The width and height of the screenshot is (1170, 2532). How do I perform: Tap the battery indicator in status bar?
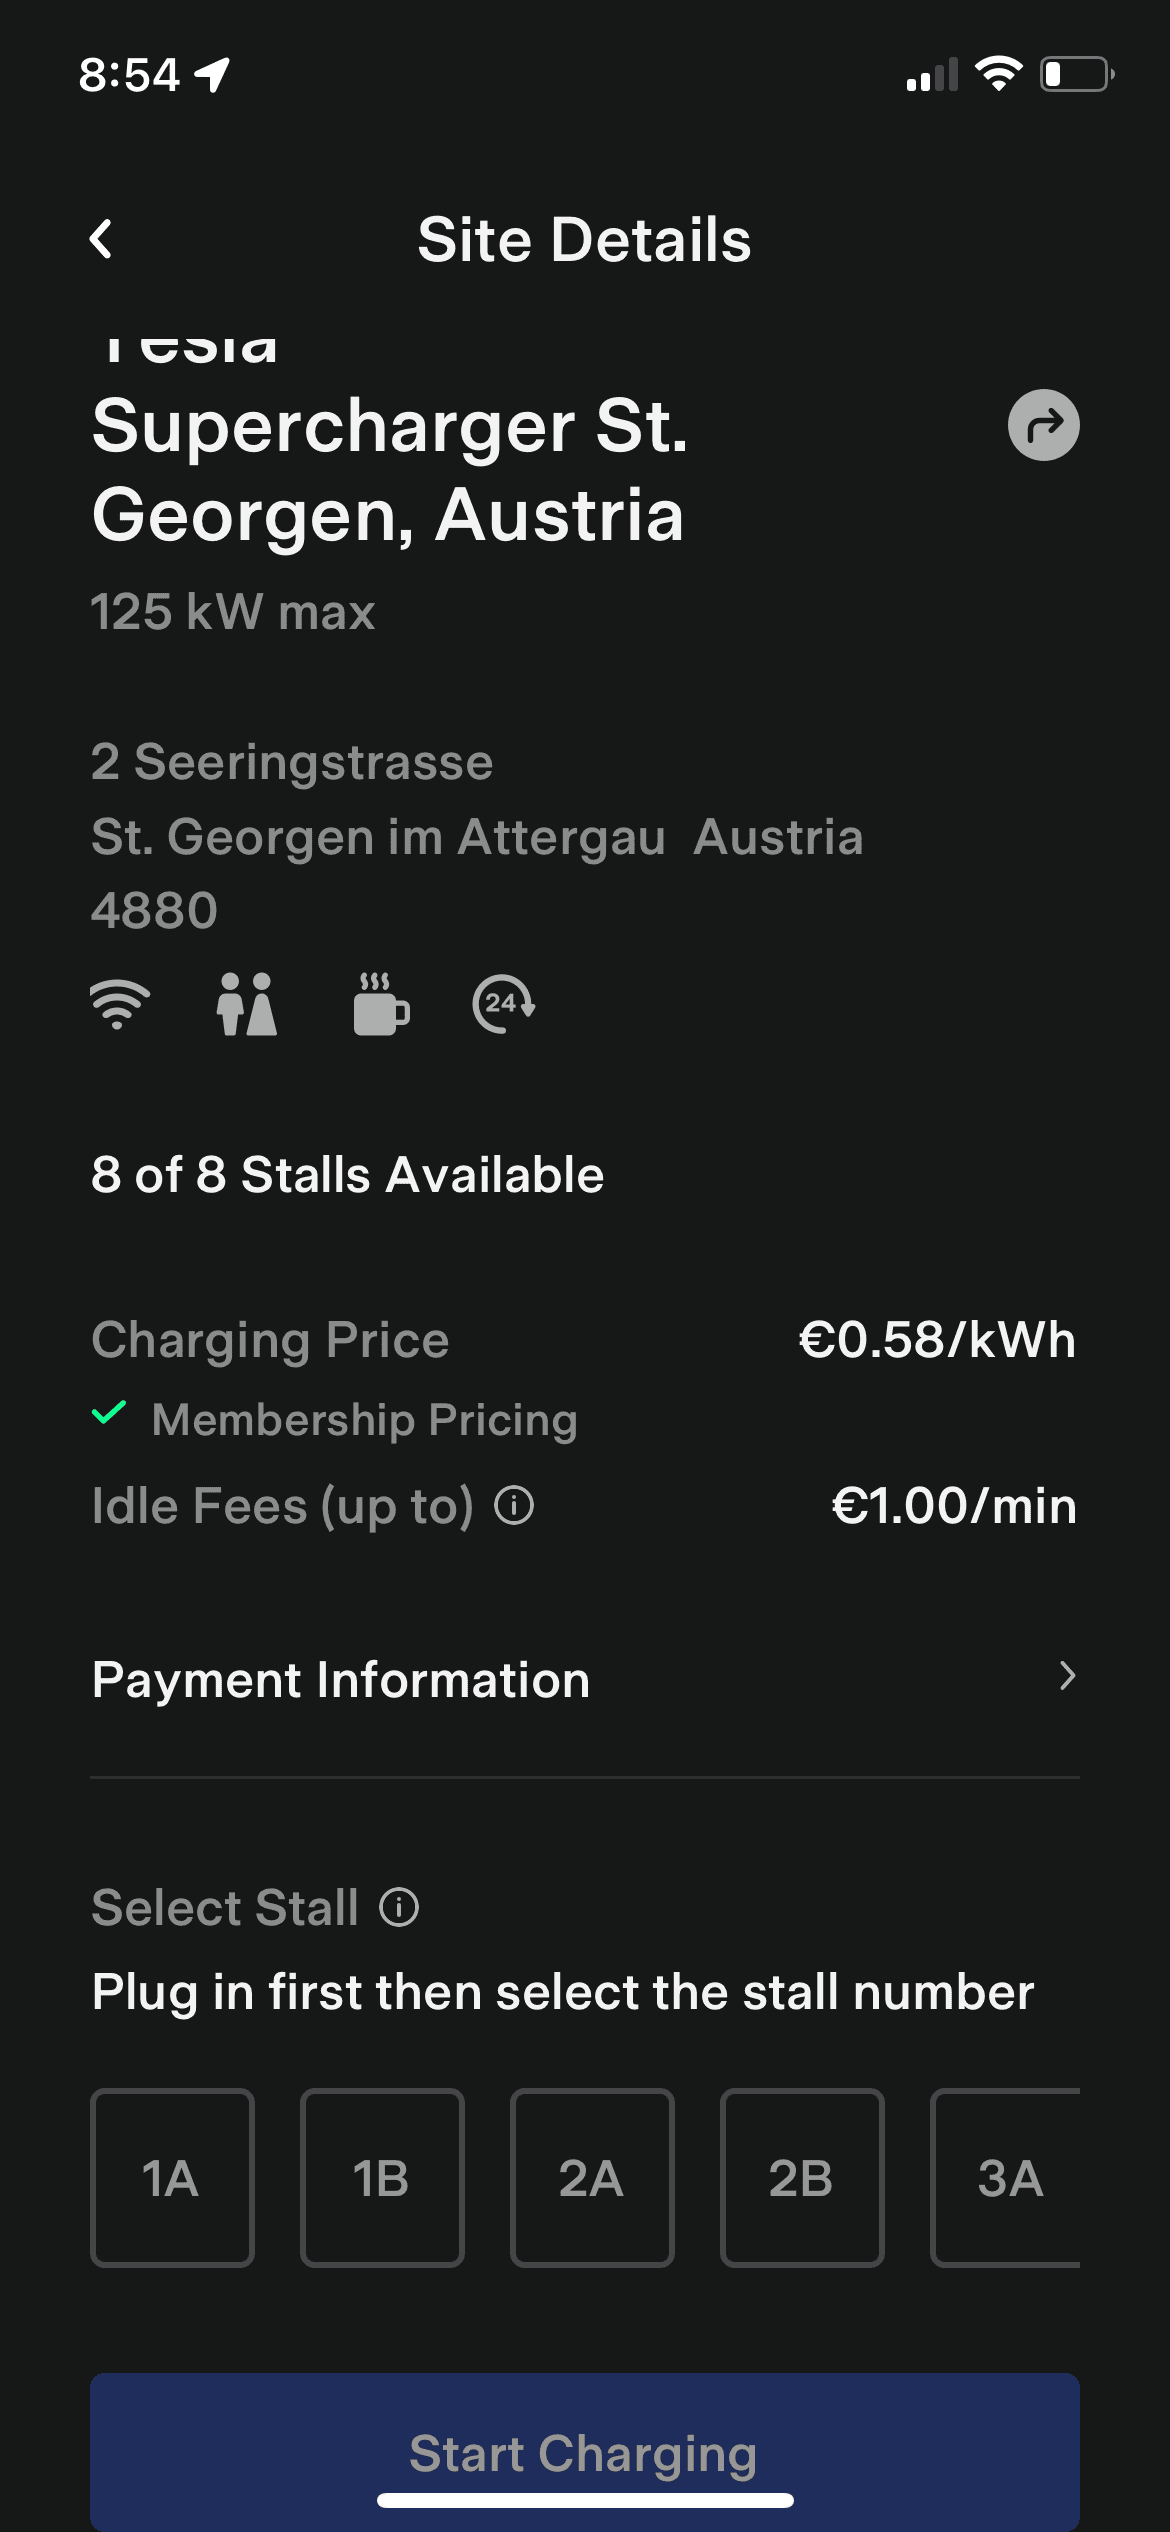pyautogui.click(x=1076, y=75)
